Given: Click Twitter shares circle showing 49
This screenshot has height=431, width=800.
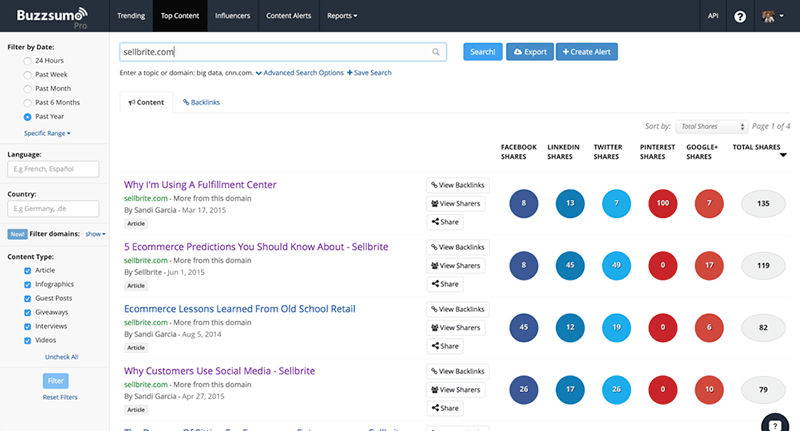Looking at the screenshot, I should click(616, 265).
